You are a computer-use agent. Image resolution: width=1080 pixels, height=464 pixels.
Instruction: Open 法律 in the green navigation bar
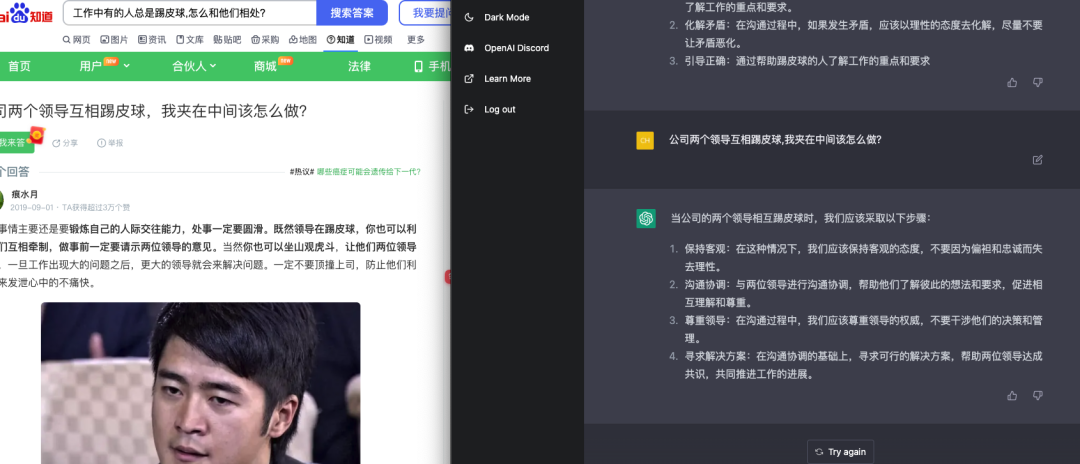point(360,66)
